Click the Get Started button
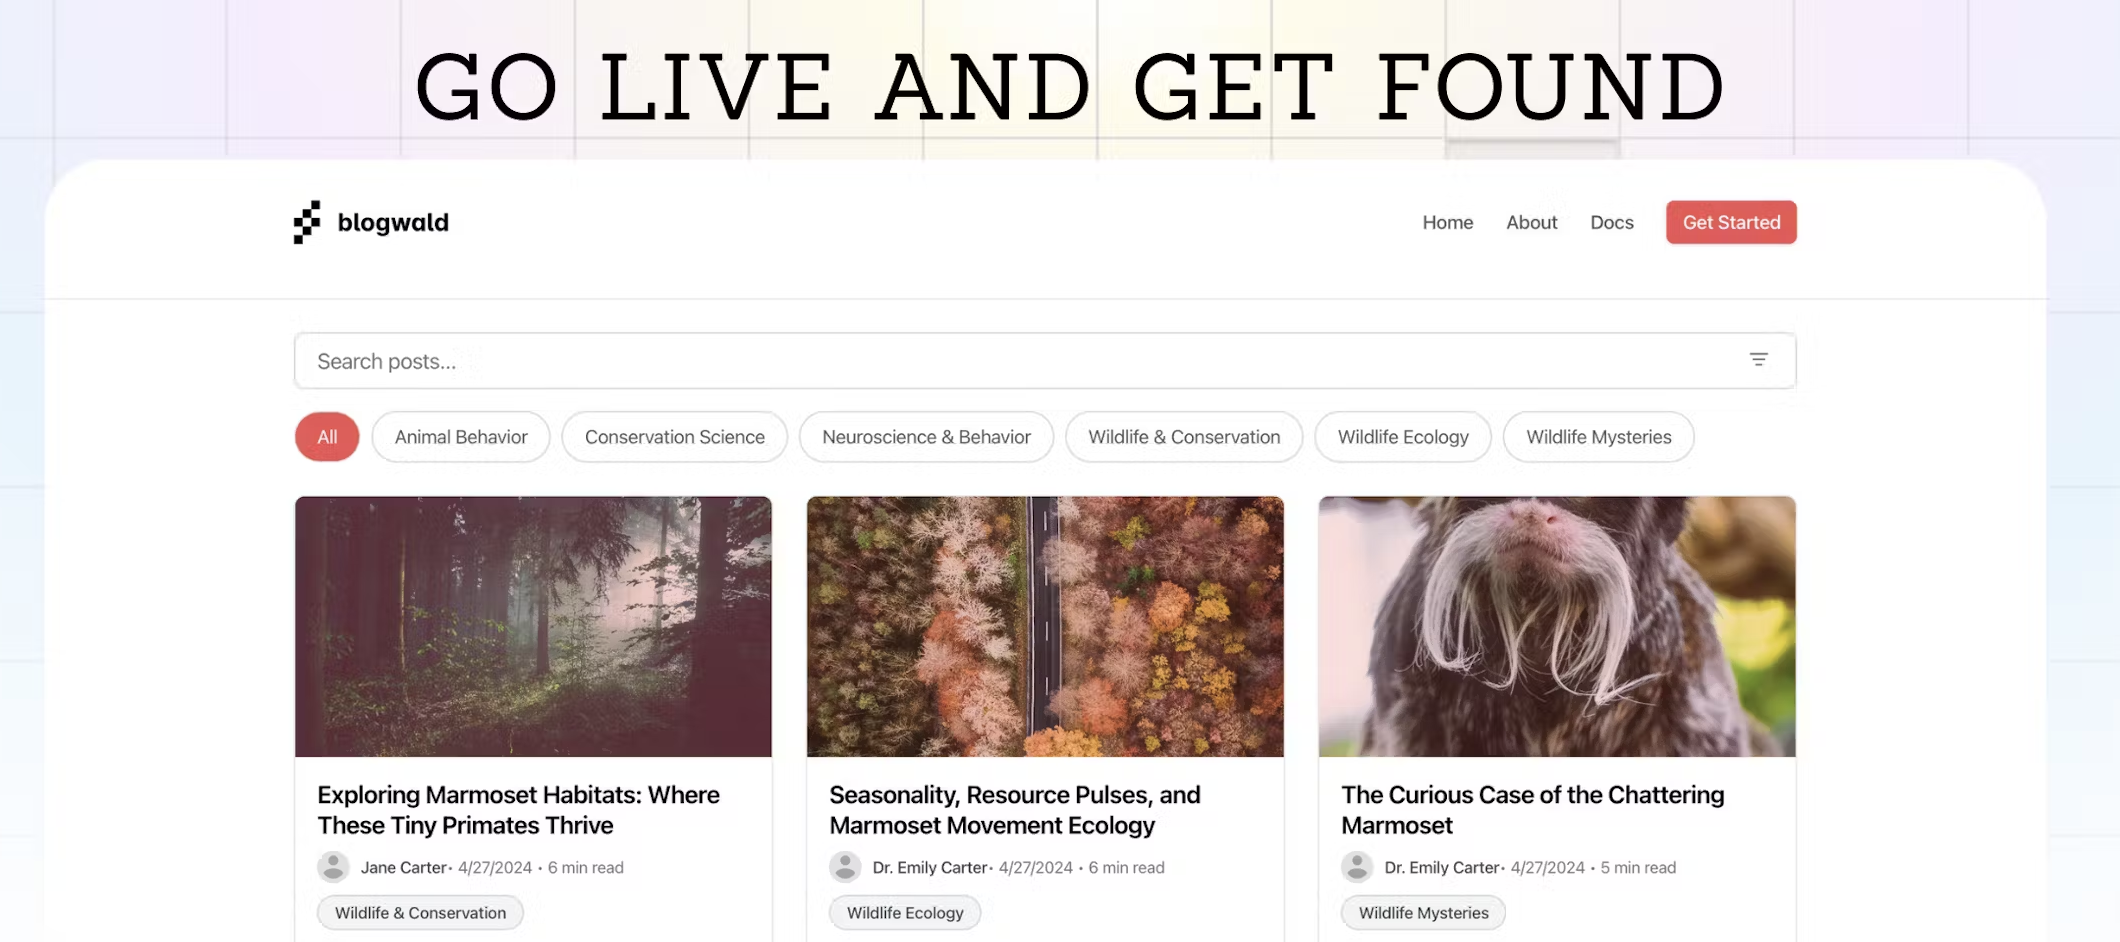This screenshot has width=2120, height=942. 1731,222
